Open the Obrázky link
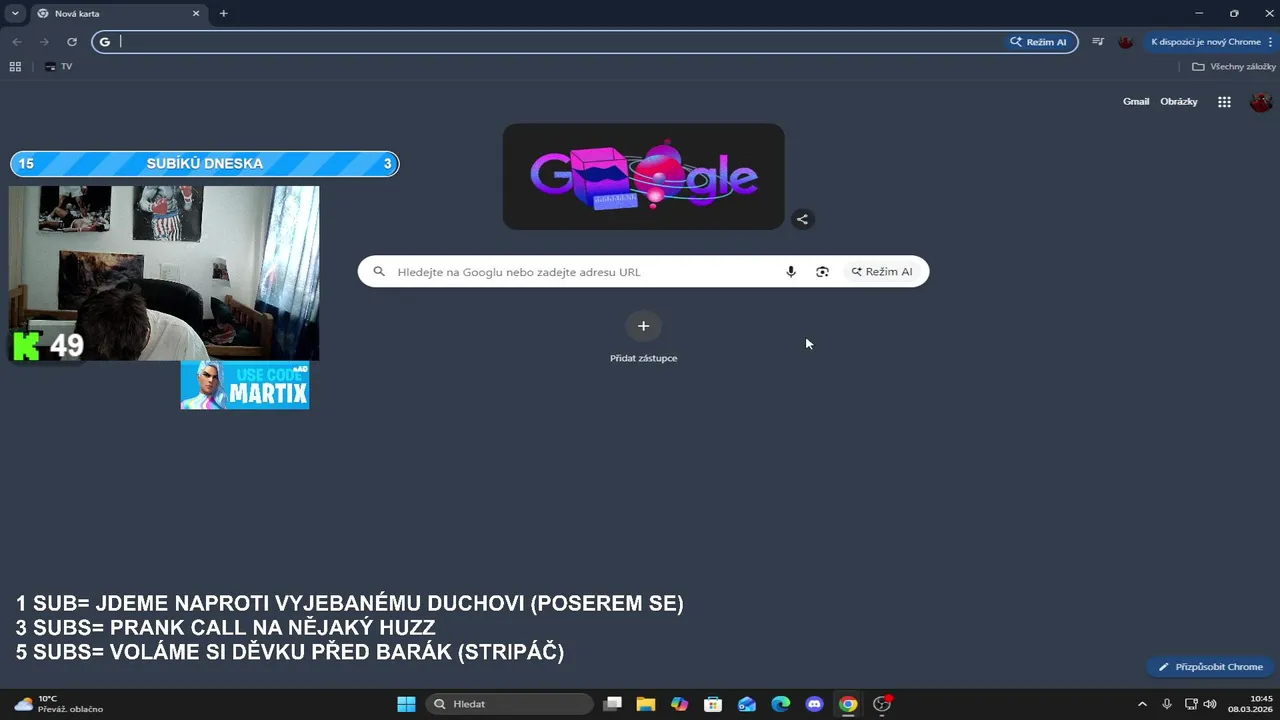The image size is (1280, 720). [x=1179, y=102]
